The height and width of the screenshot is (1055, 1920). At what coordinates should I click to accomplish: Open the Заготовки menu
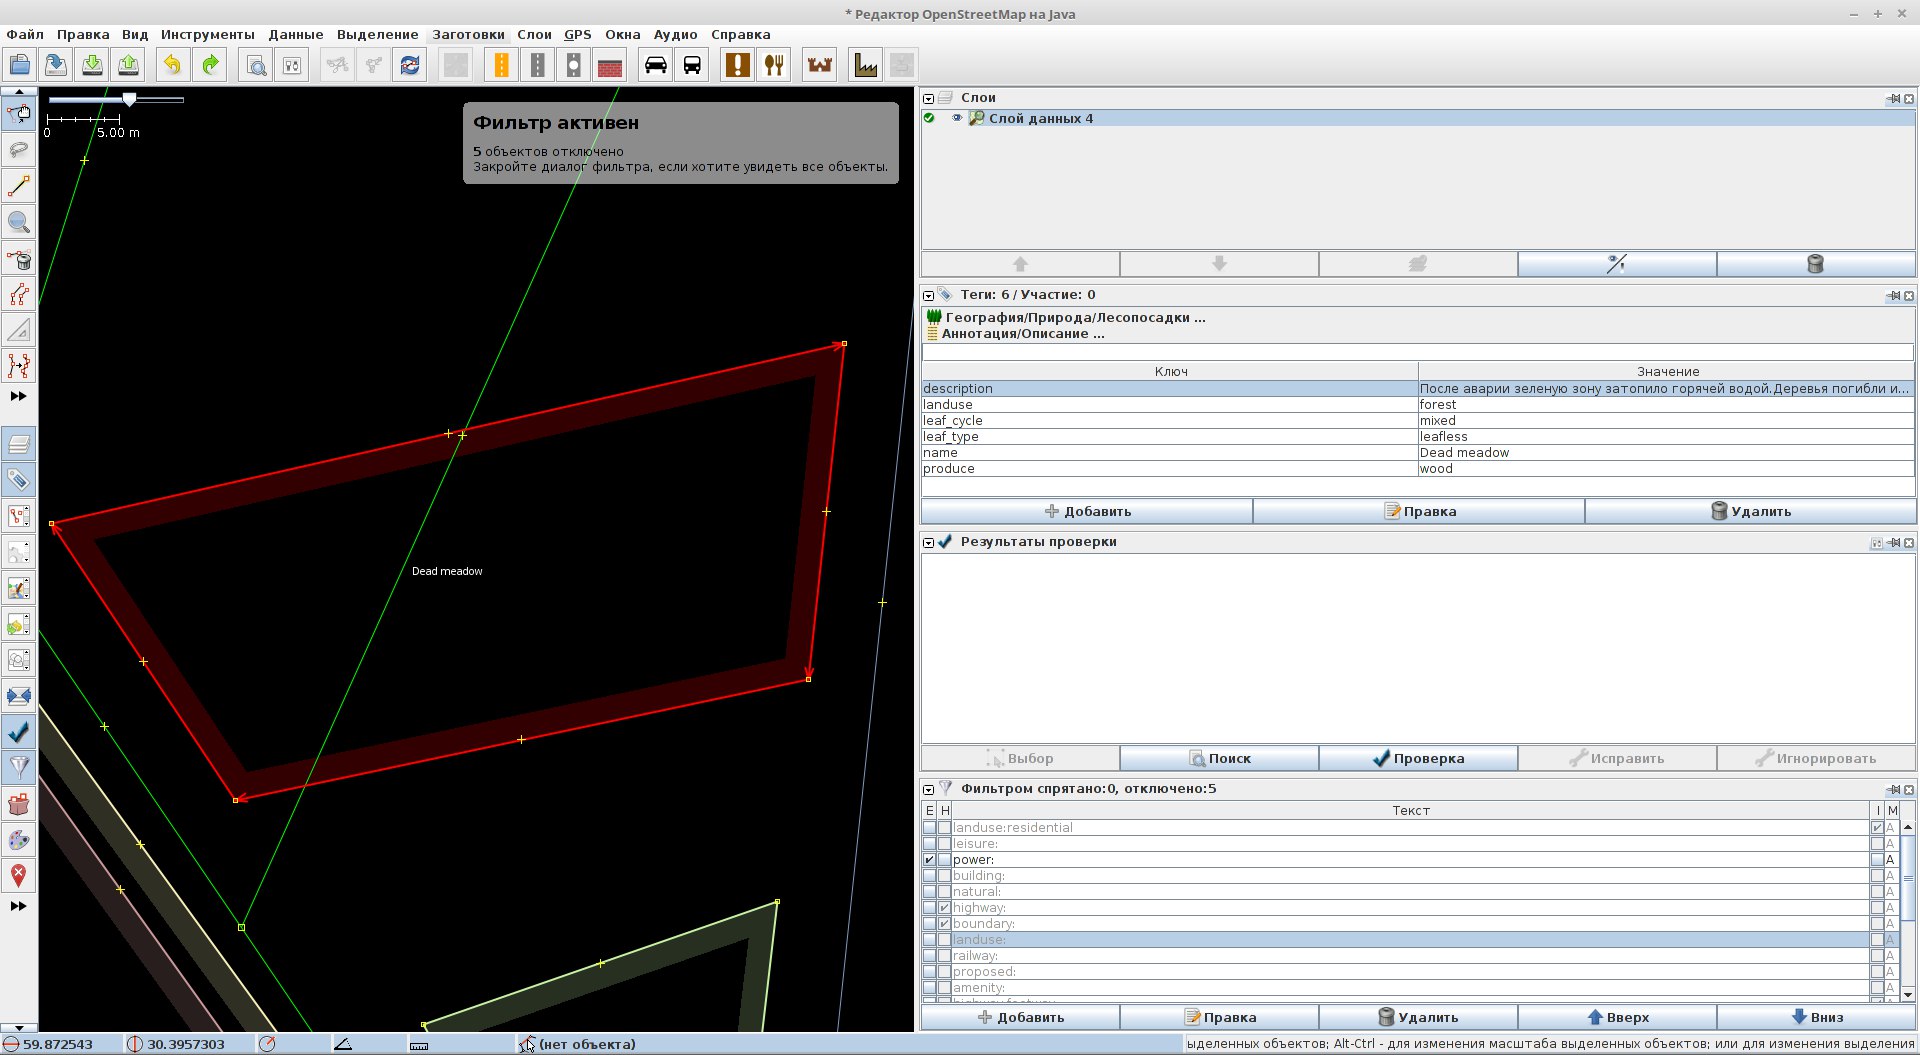point(467,34)
